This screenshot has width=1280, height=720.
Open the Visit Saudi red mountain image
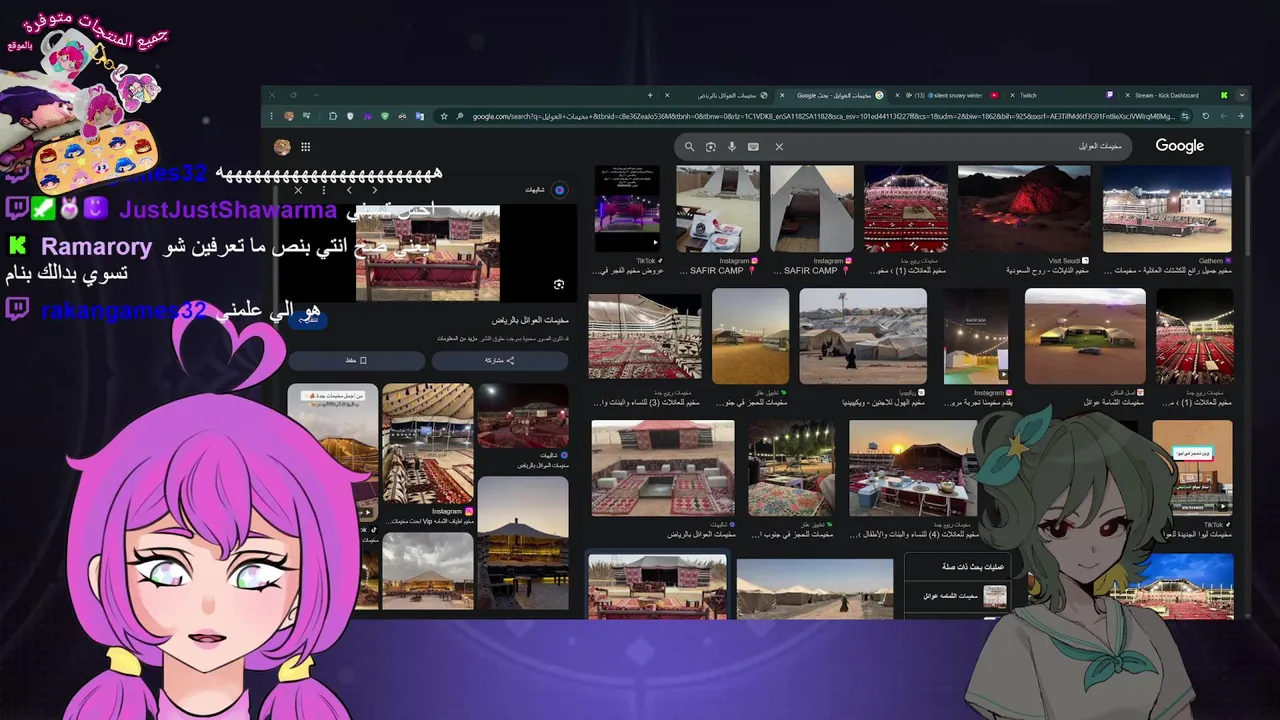point(1024,209)
